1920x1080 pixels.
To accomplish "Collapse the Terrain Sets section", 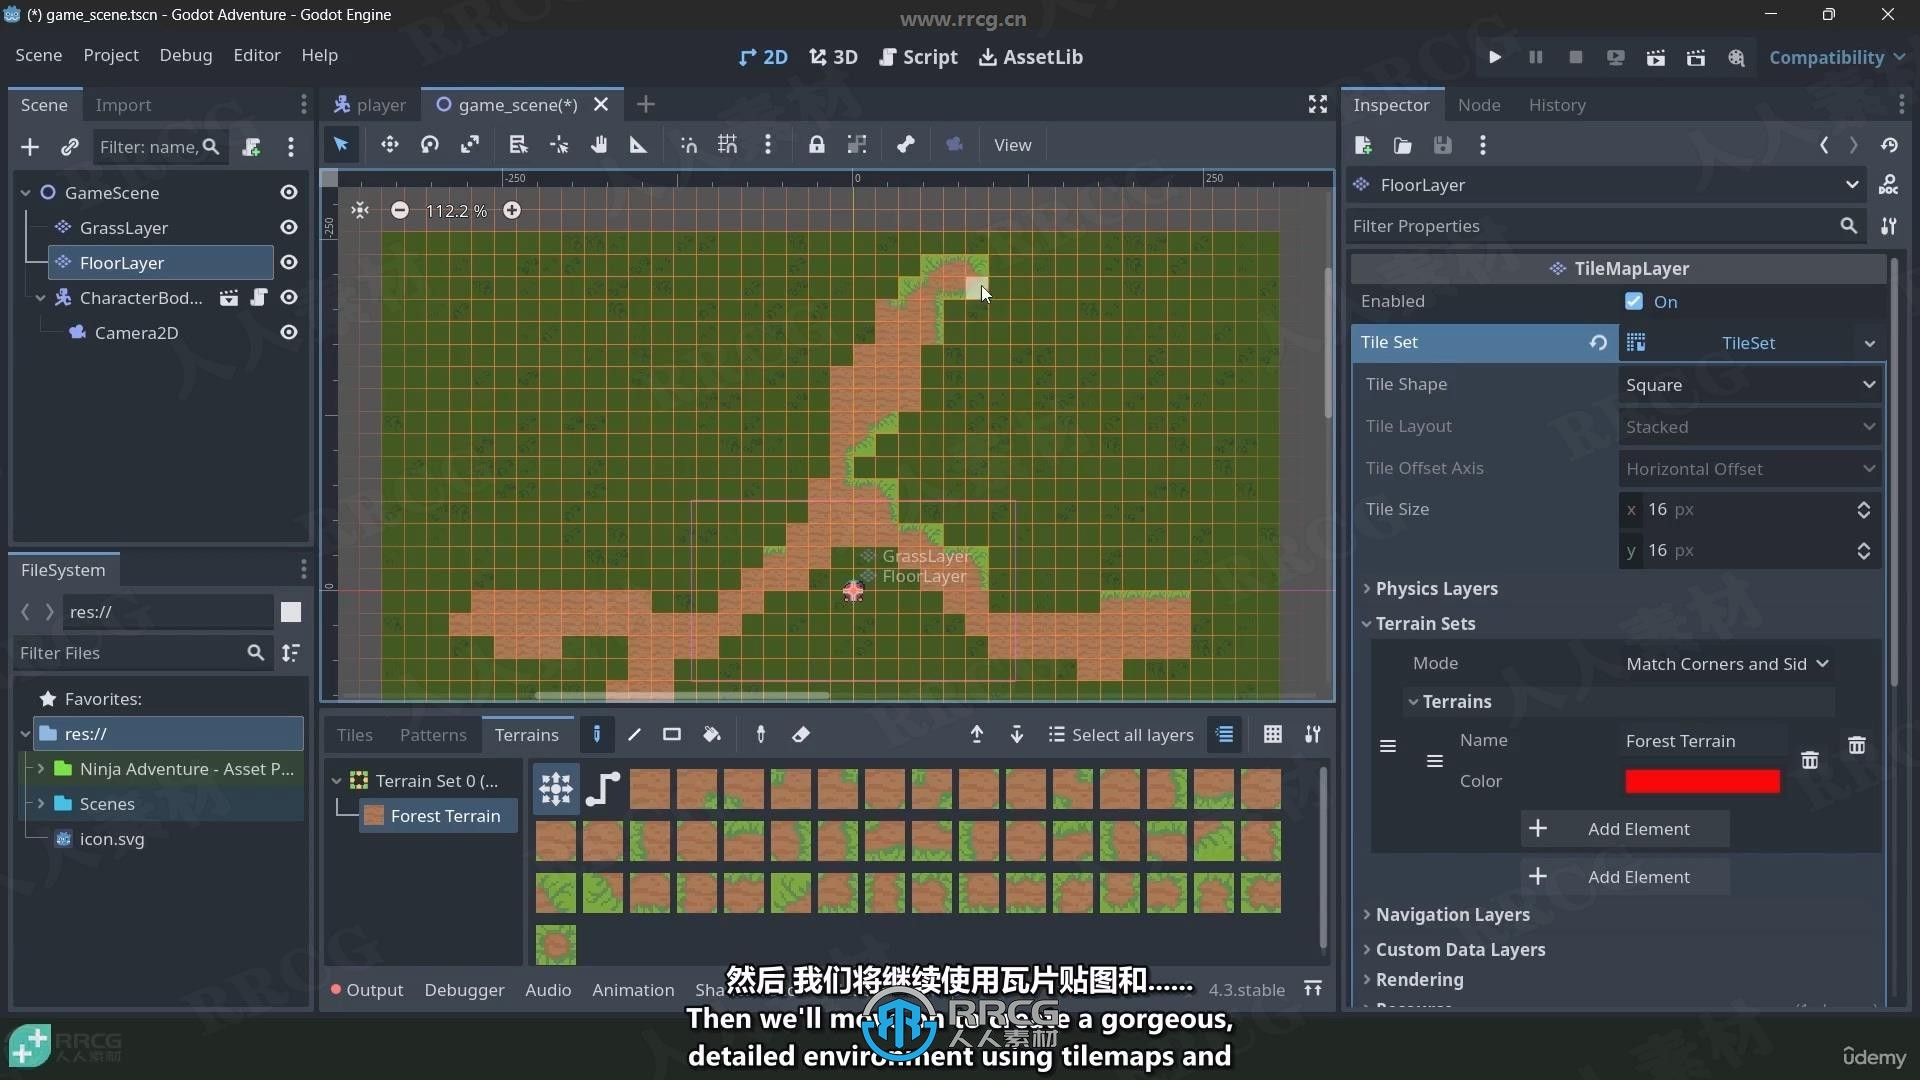I will (x=1425, y=623).
